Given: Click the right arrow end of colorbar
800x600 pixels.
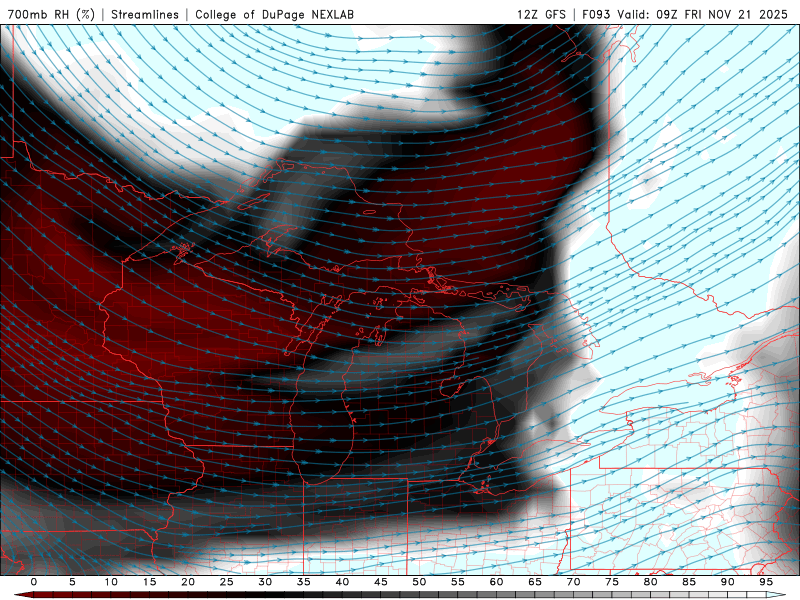Looking at the screenshot, I should click(x=776, y=595).
